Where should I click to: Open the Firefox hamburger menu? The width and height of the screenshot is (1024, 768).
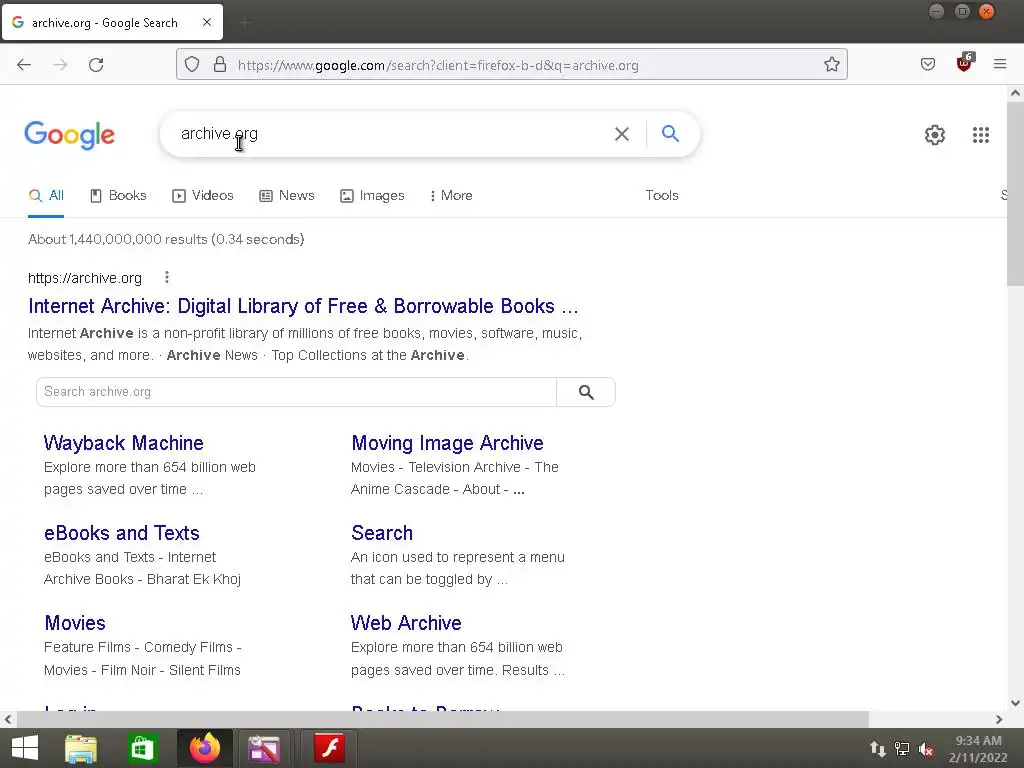pos(999,64)
